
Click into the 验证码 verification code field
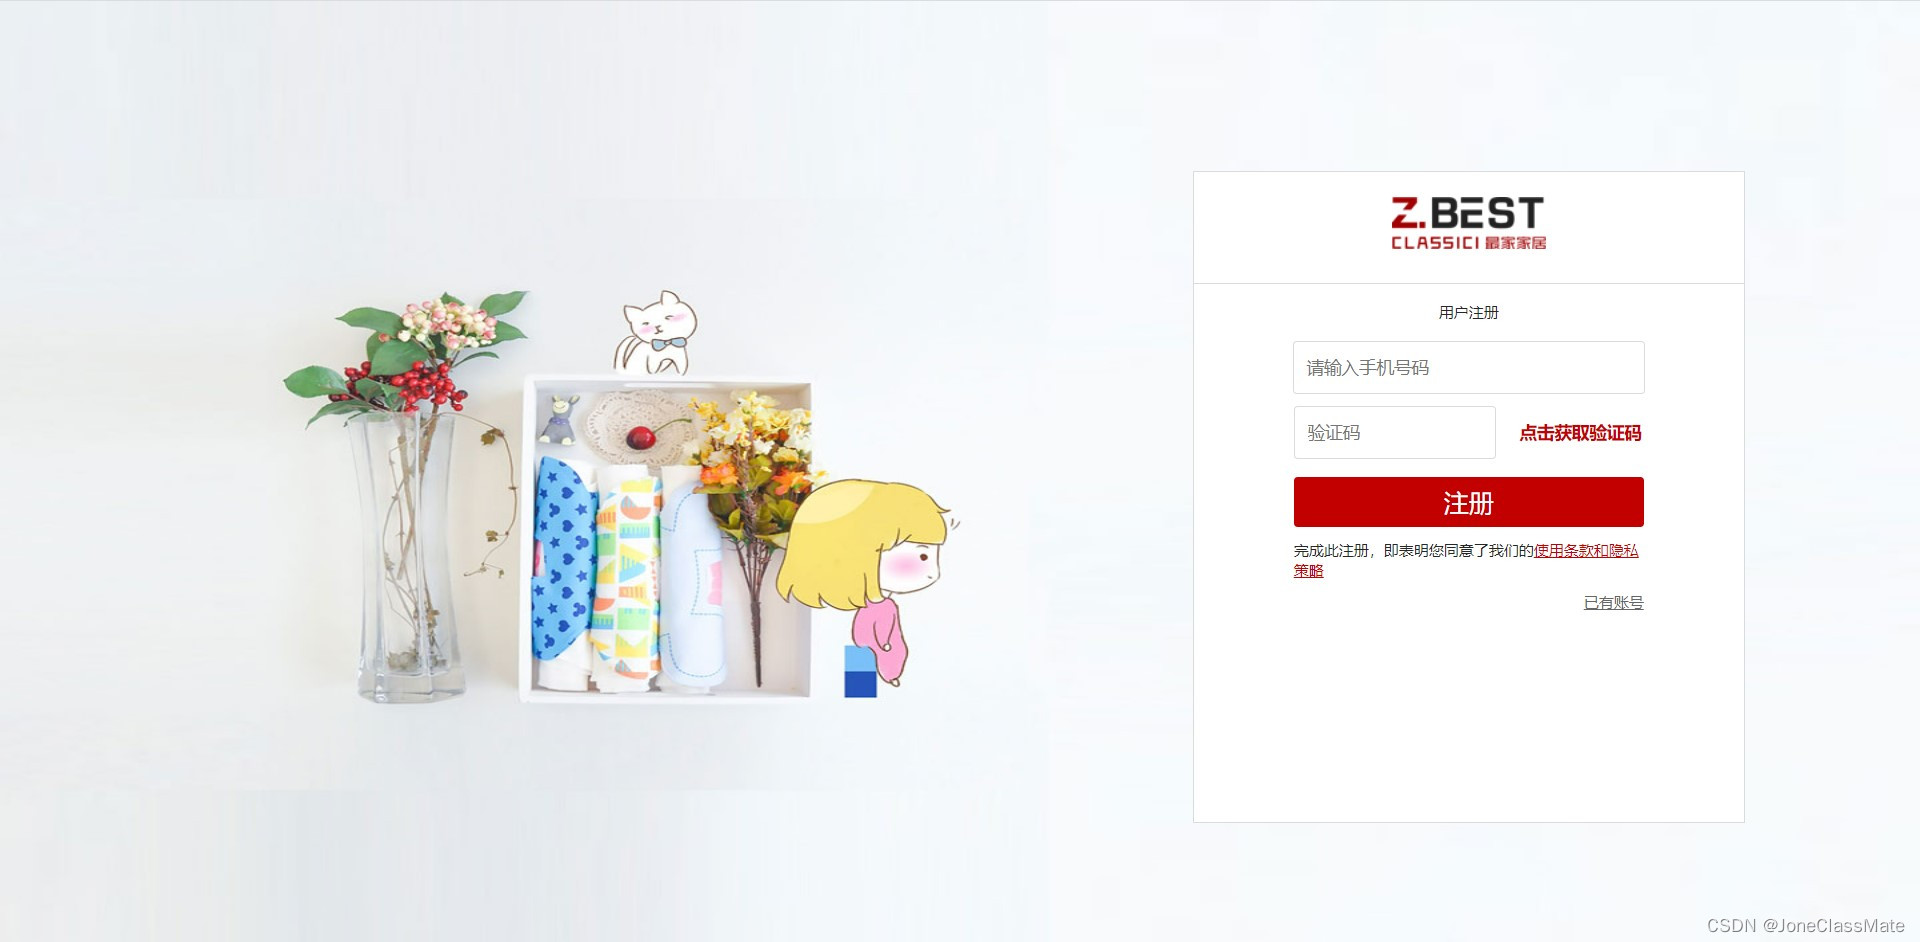[1394, 432]
